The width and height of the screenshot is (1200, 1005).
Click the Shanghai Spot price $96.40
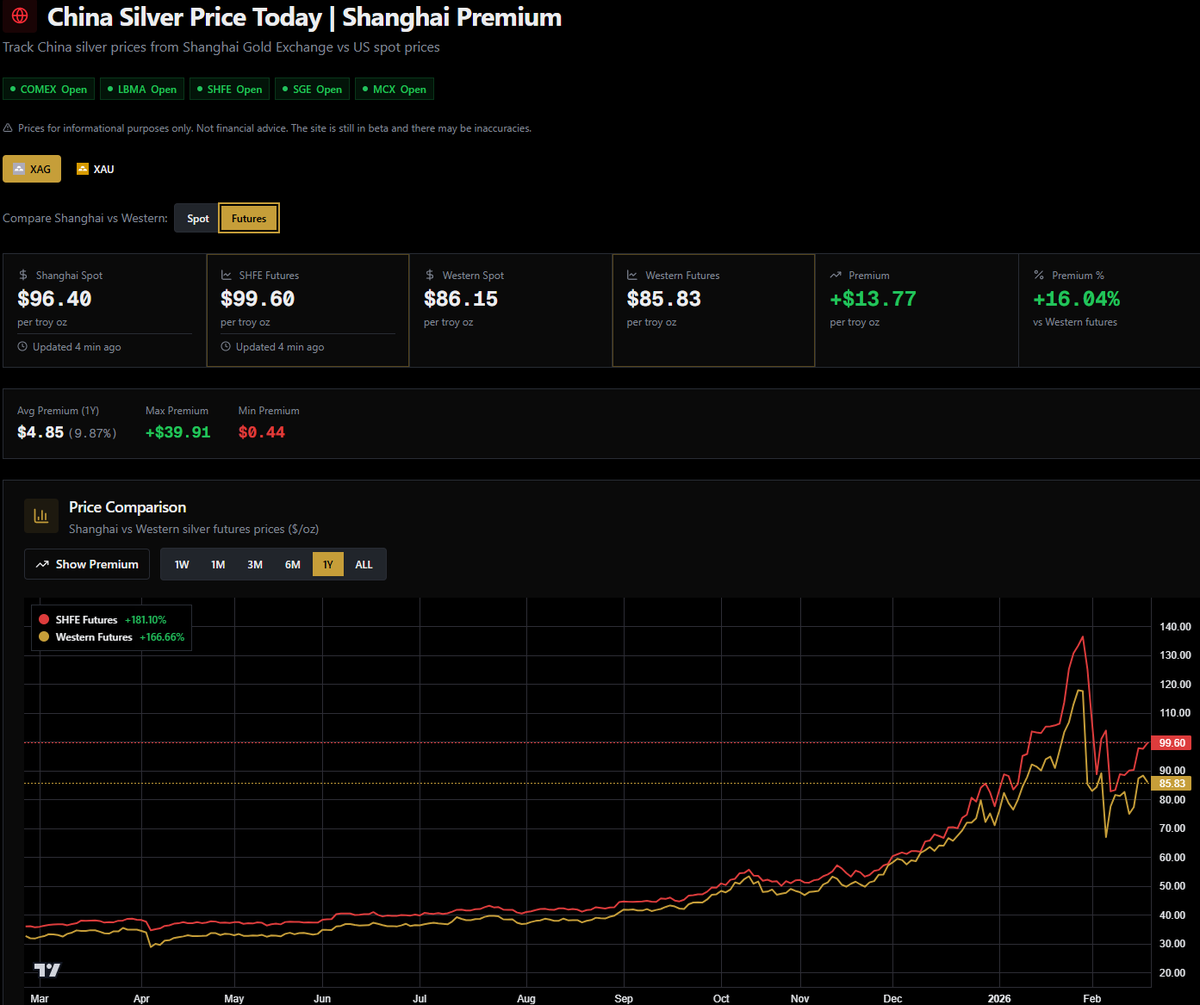(x=55, y=299)
